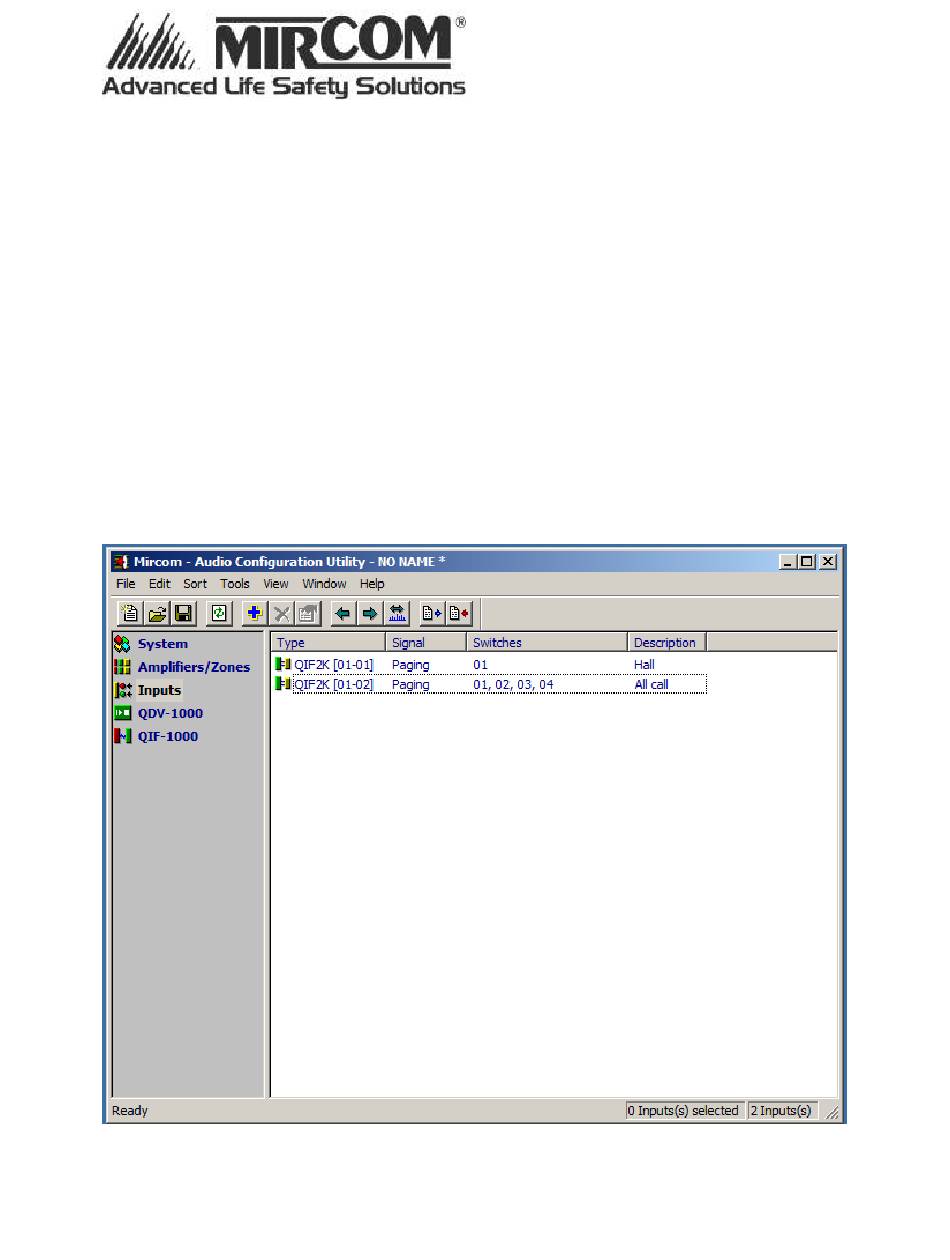Click the blue plus Add icon
The width and height of the screenshot is (950, 1260).
pos(256,613)
